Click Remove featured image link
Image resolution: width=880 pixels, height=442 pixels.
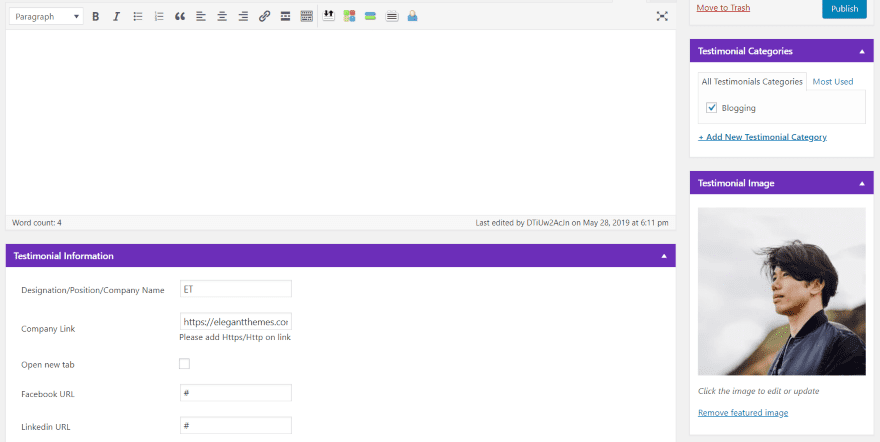[743, 413]
